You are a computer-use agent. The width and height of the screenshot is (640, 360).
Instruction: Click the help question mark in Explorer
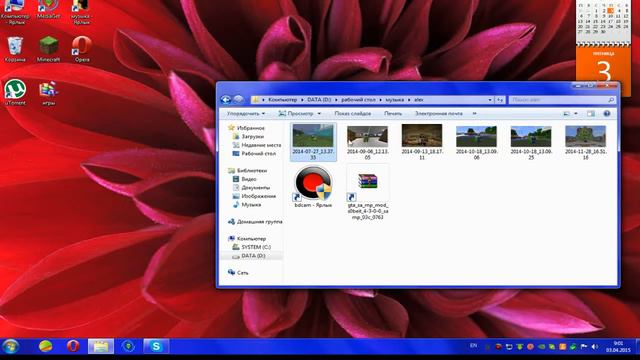[607, 113]
